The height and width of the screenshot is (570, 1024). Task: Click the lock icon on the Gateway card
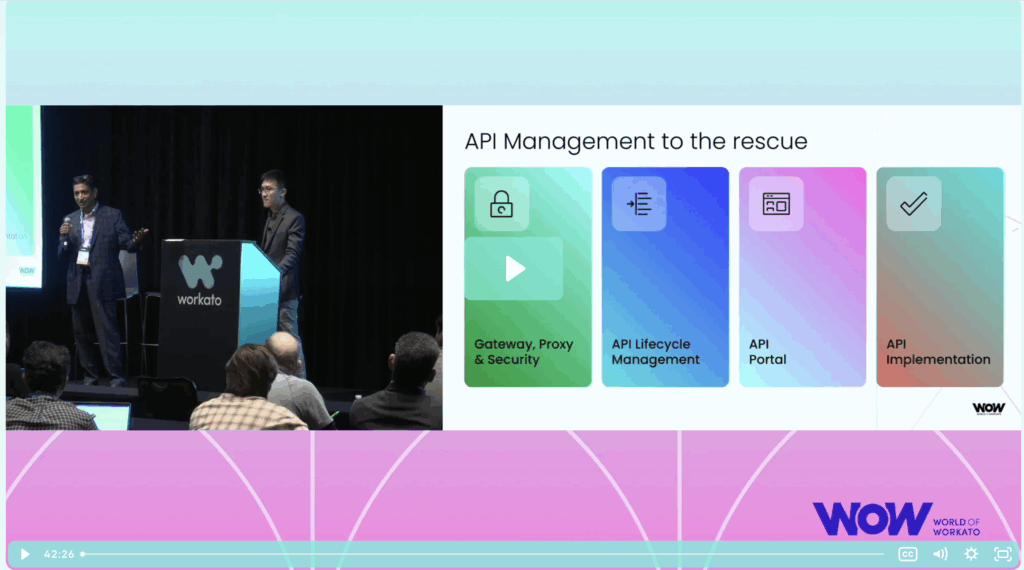(501, 204)
